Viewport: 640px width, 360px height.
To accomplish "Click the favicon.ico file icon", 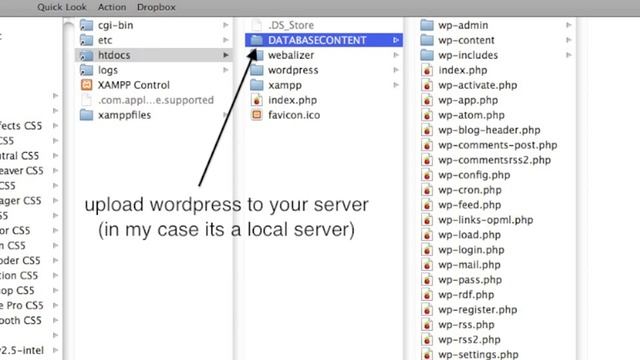I will [x=256, y=115].
